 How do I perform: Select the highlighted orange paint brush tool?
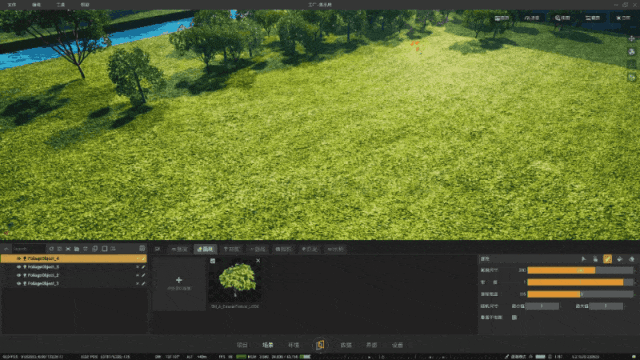pyautogui.click(x=607, y=259)
